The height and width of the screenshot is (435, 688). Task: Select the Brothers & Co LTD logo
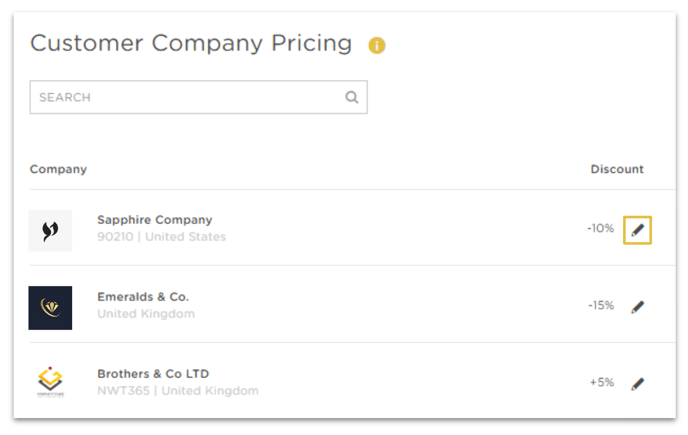click(50, 382)
